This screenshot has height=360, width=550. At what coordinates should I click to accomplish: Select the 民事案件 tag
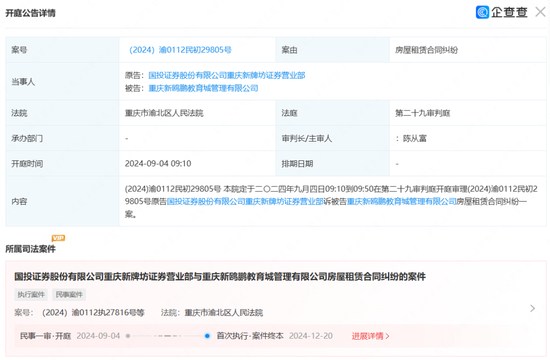tap(69, 294)
